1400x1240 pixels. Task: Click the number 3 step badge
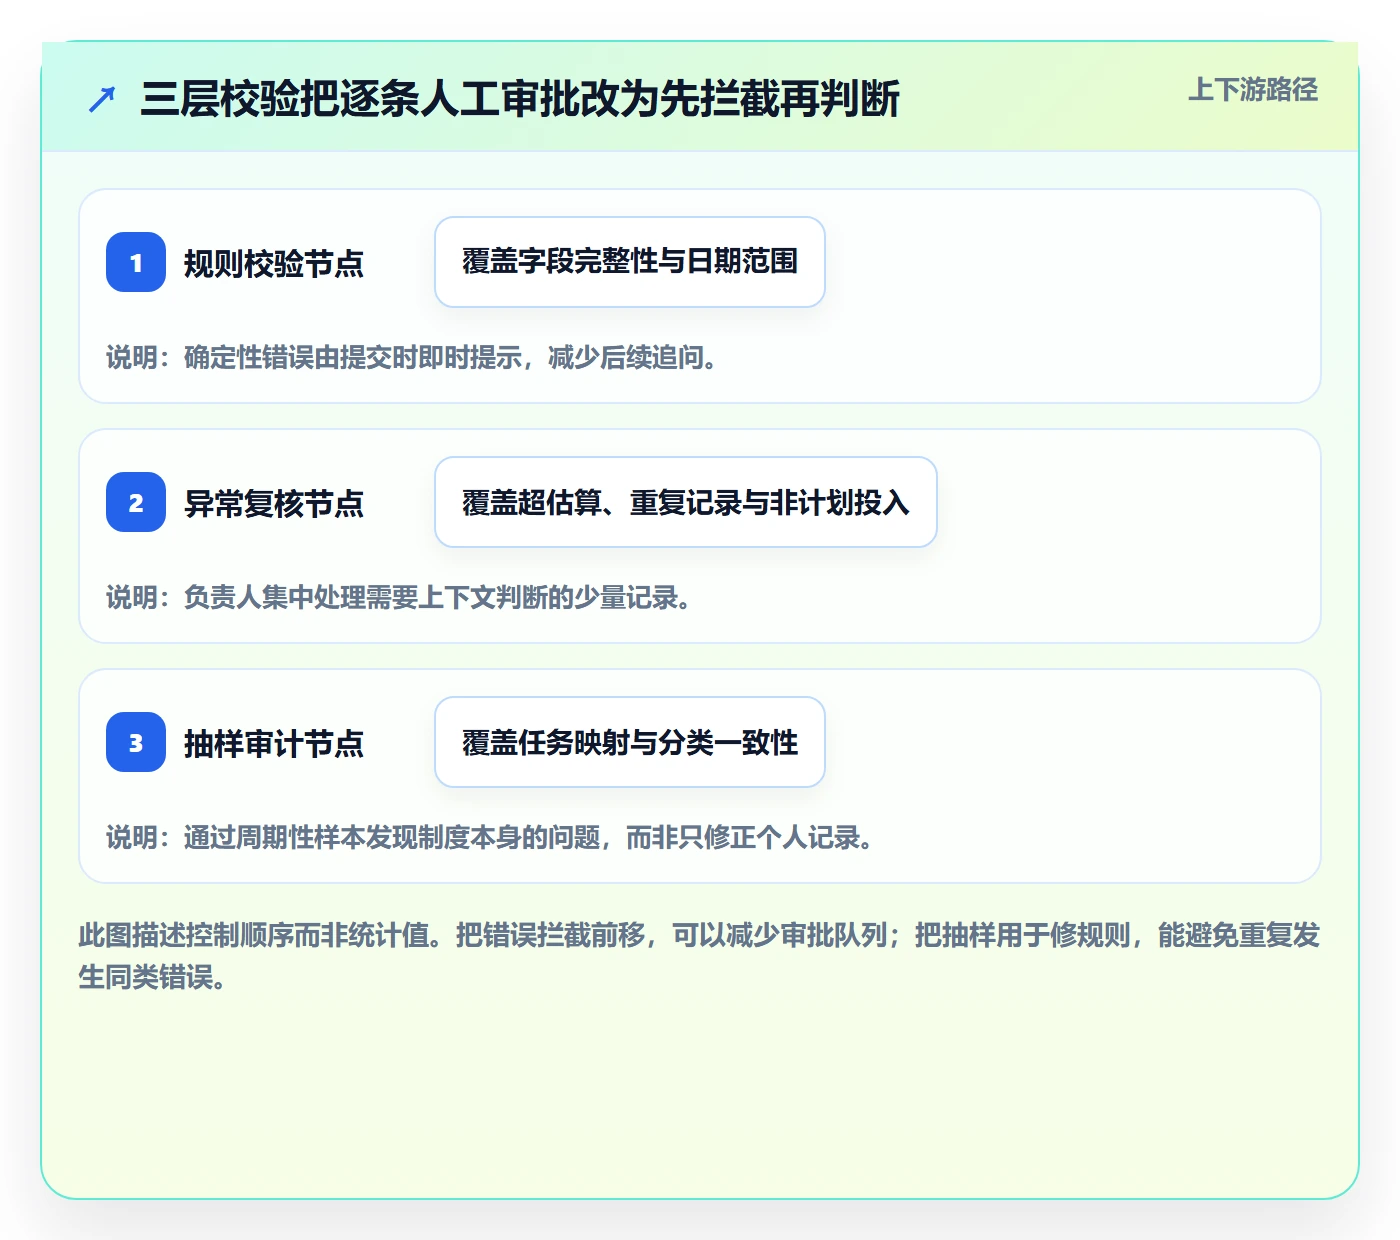click(x=136, y=742)
